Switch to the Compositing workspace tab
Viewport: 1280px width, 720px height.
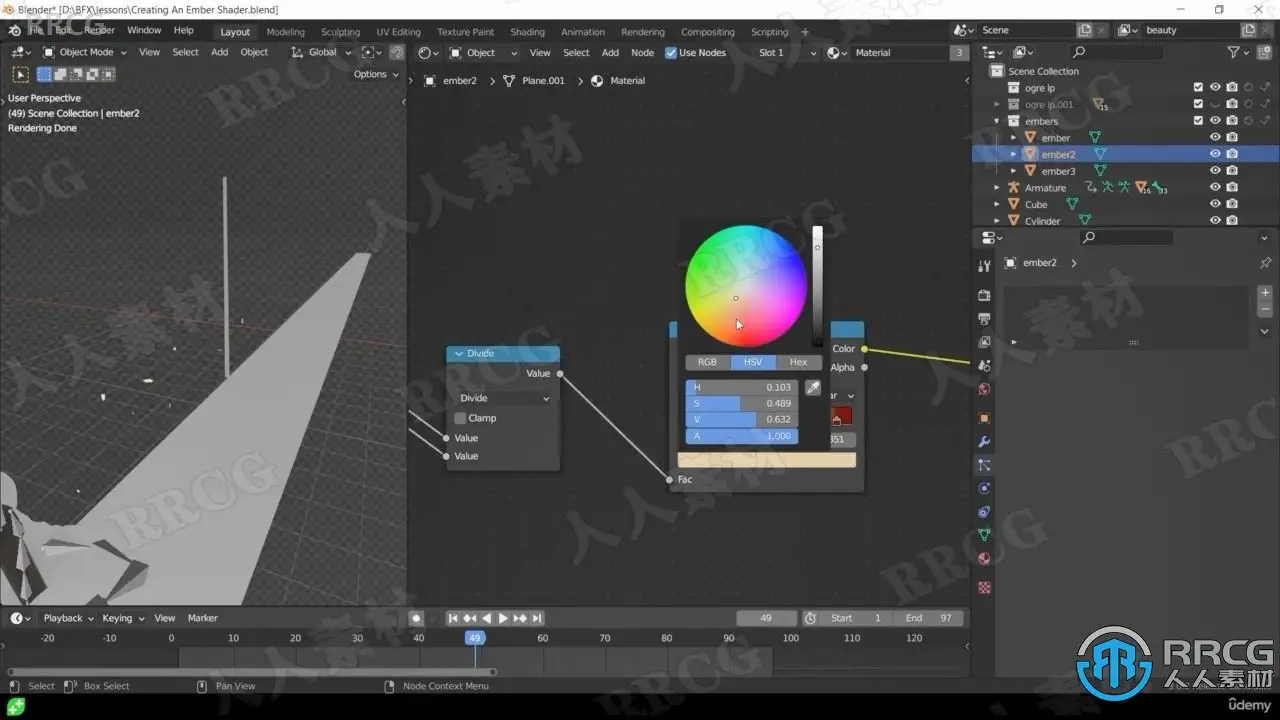tap(708, 32)
